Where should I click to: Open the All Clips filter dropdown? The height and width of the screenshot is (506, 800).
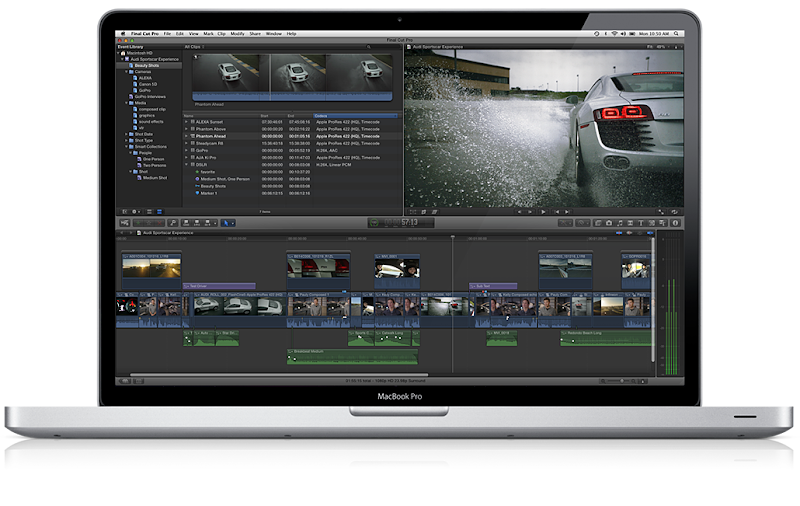194,47
